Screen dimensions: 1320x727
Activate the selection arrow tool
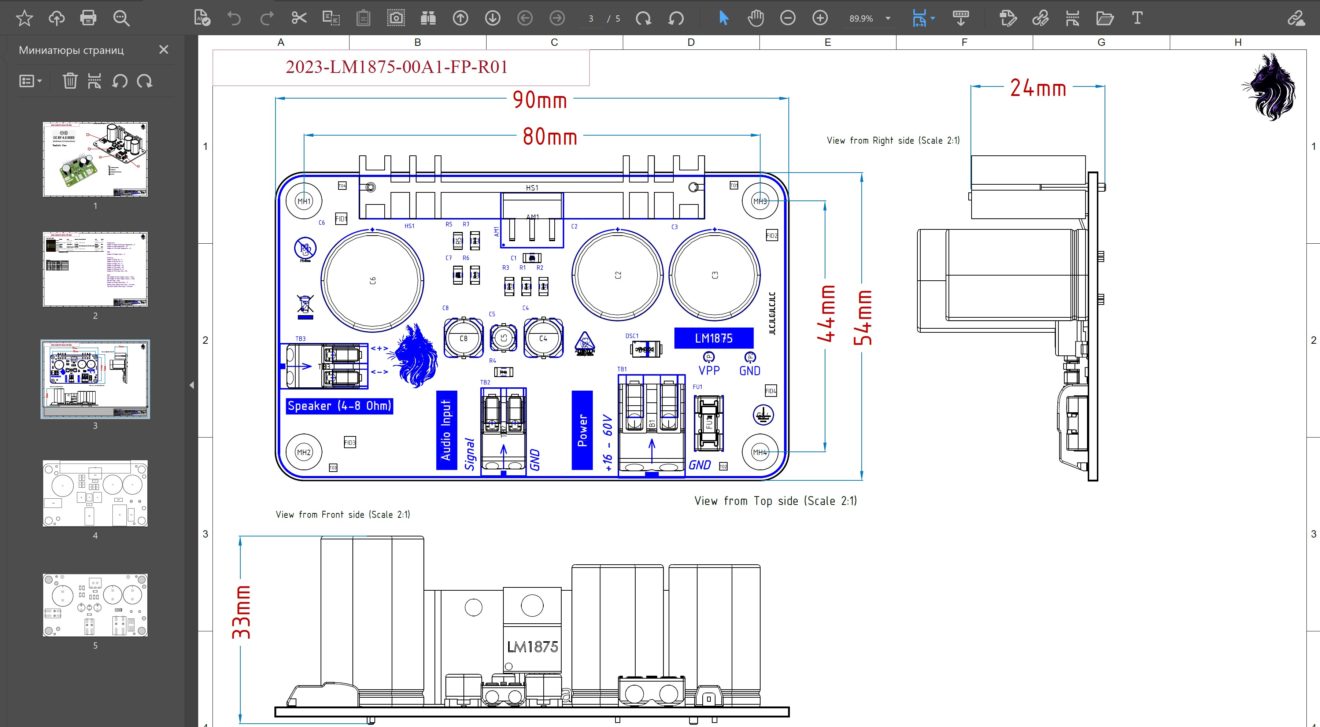click(x=724, y=17)
